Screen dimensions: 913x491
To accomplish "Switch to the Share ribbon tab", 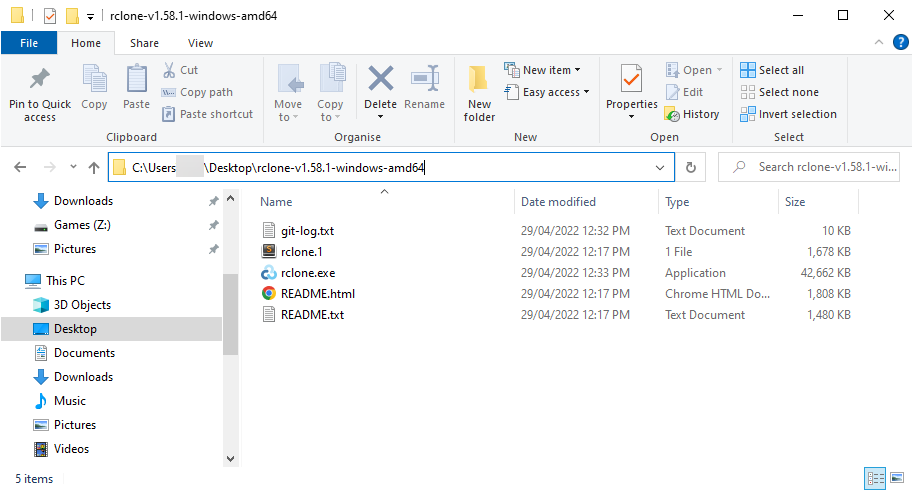I will coord(144,43).
